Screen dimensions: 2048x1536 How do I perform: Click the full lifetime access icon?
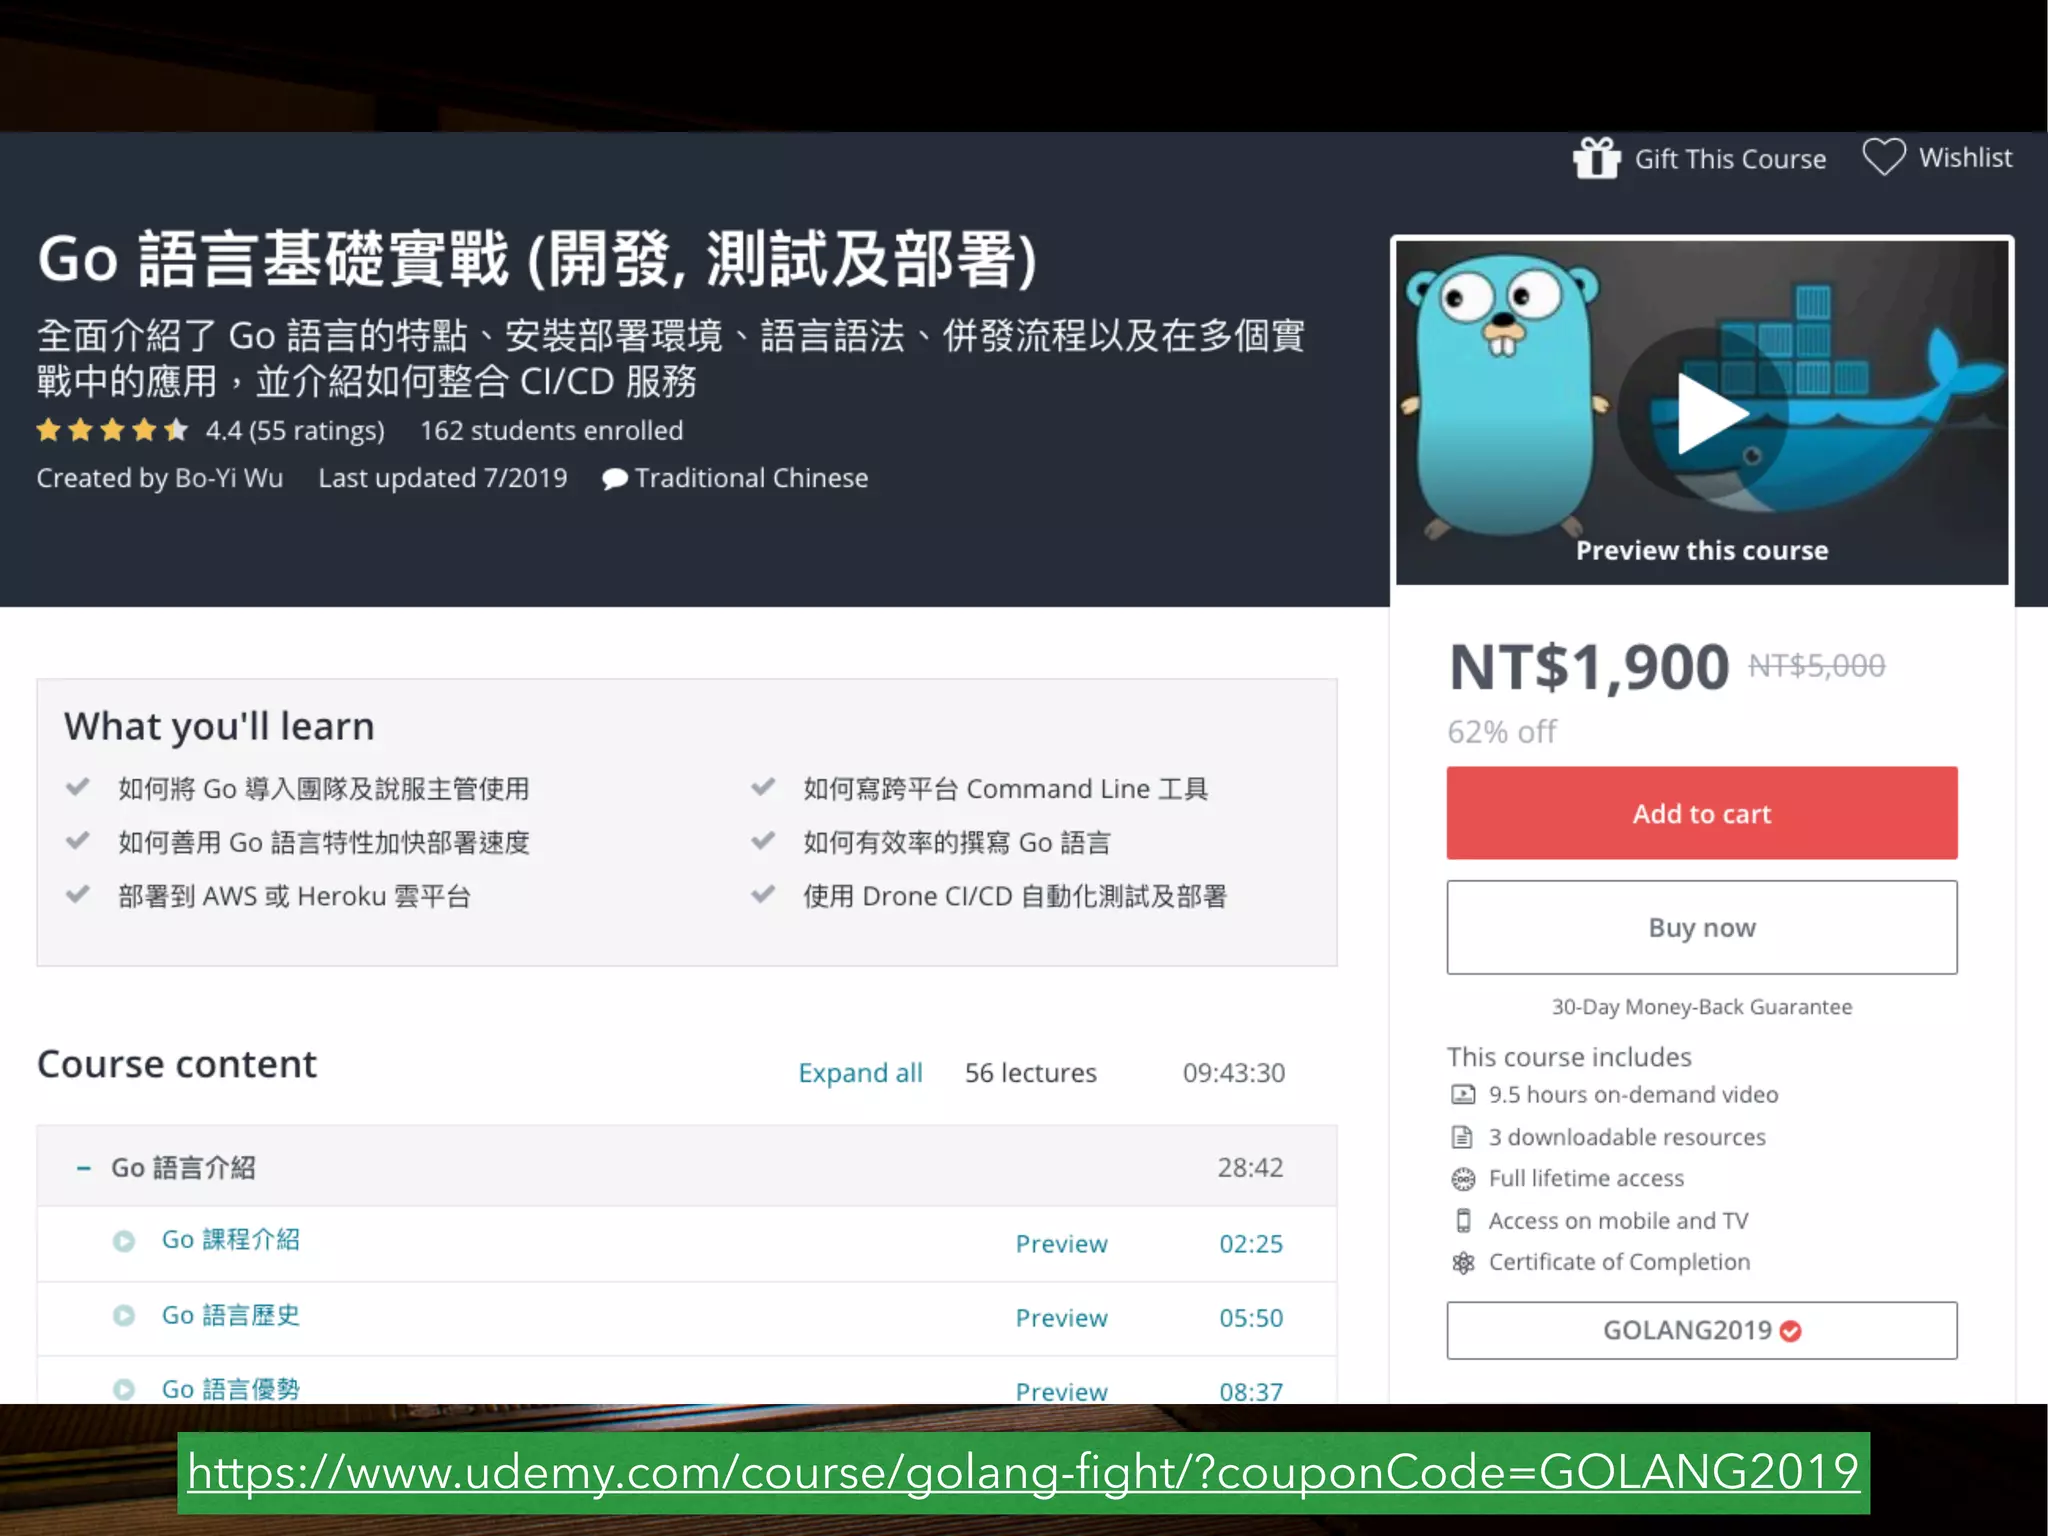point(1463,1179)
